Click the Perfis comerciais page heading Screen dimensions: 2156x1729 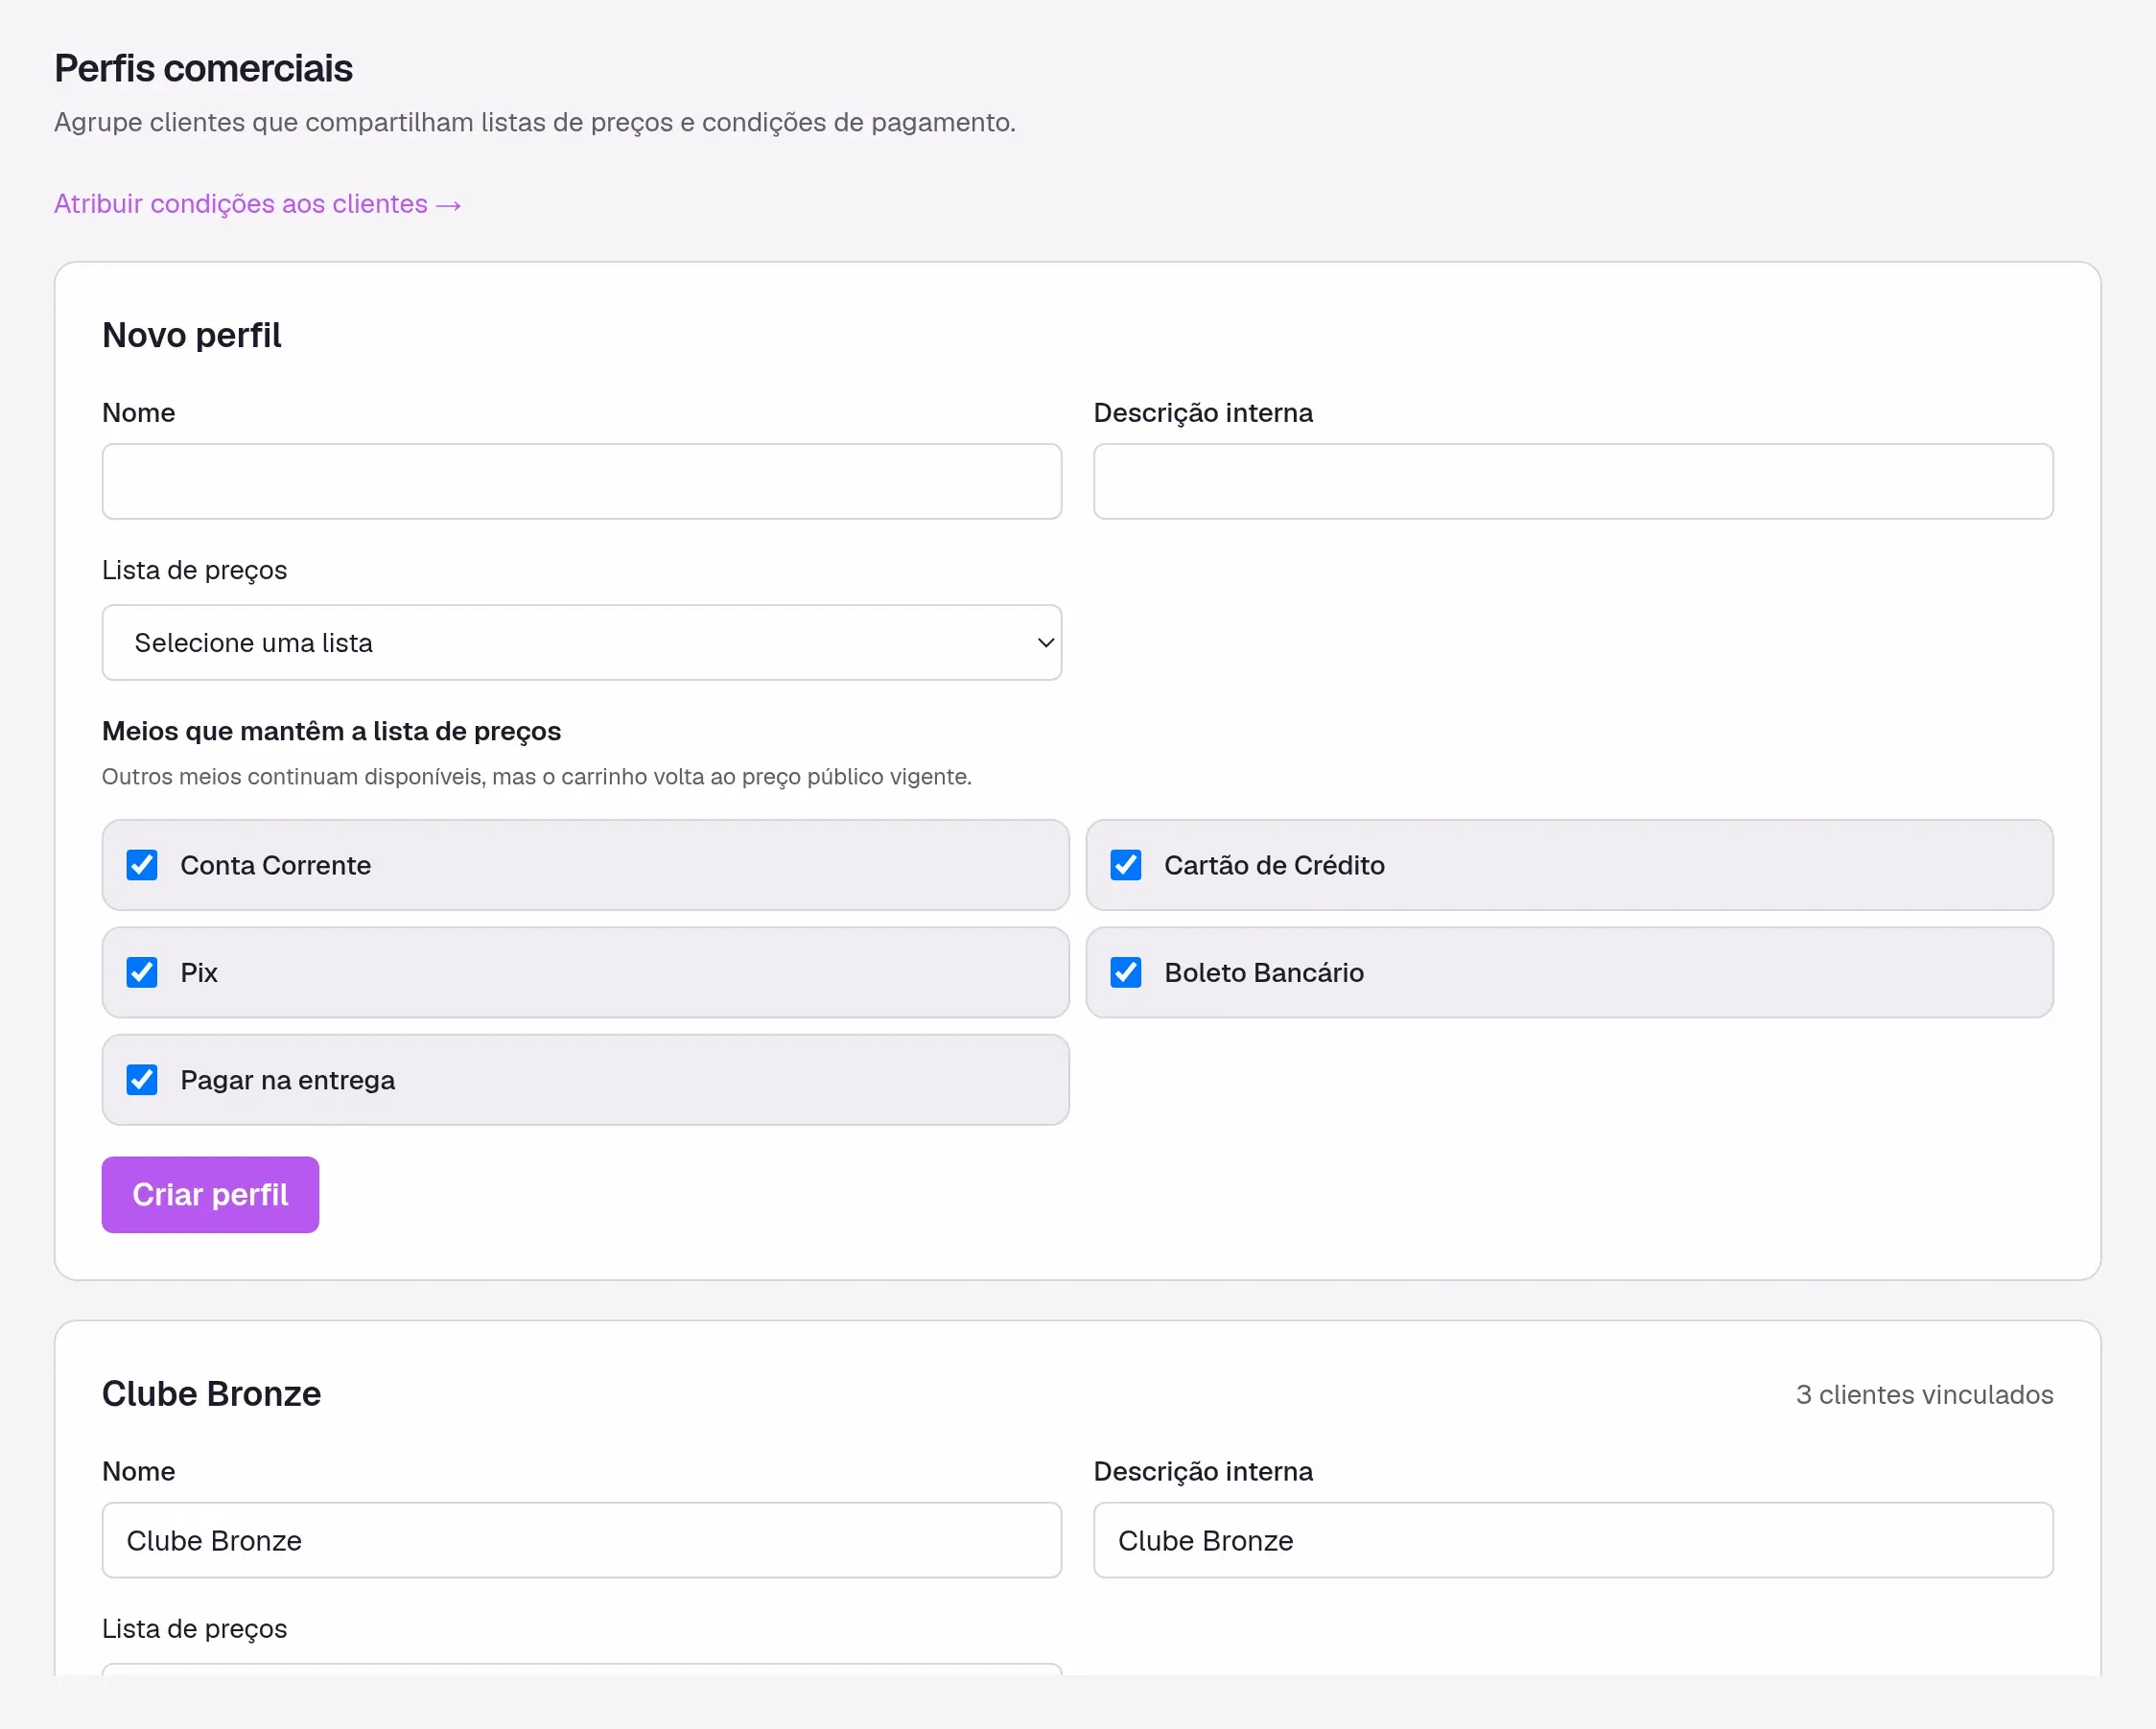(203, 69)
